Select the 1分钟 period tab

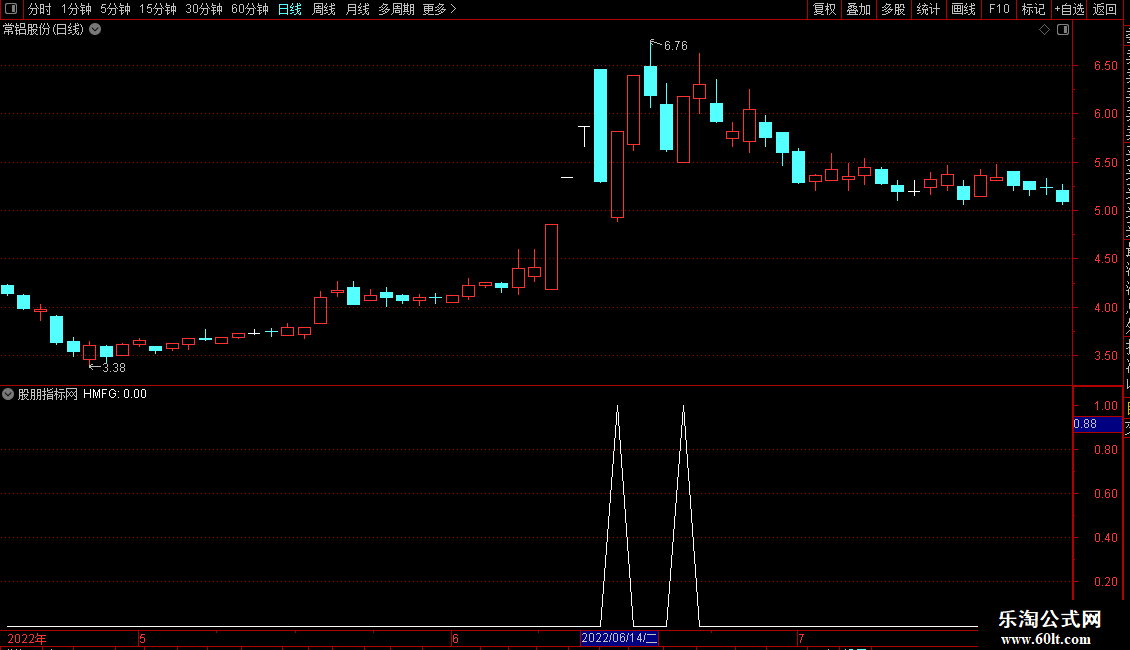pyautogui.click(x=76, y=9)
